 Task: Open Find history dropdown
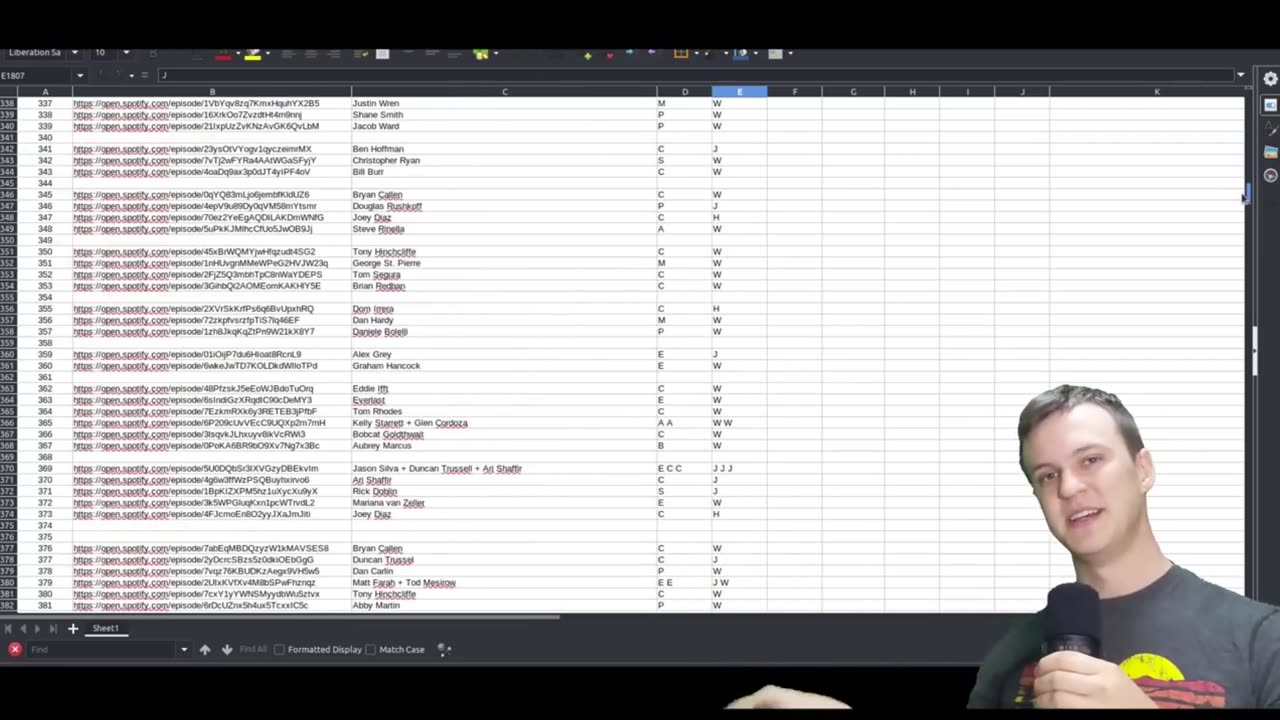coord(183,649)
